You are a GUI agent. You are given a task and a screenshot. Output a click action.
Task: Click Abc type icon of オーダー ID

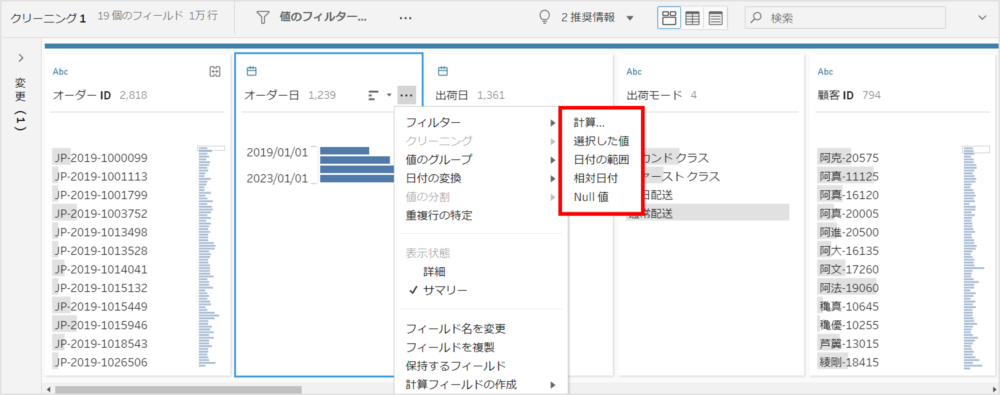pos(61,71)
